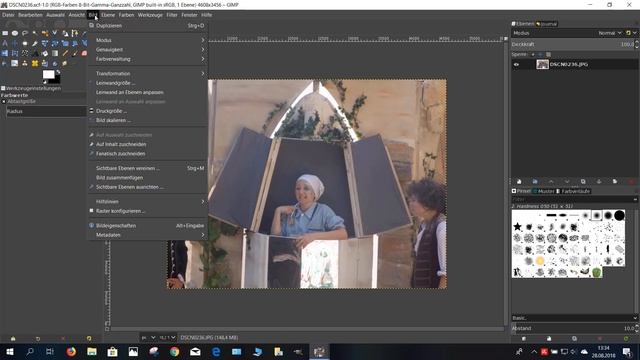This screenshot has width=640, height=360.
Task: Select the yellow Heal tool
Action: click(x=35, y=63)
